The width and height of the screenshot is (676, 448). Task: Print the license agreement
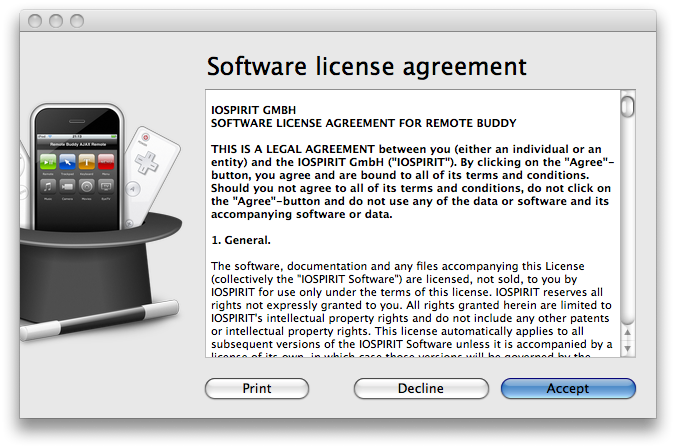(x=257, y=388)
